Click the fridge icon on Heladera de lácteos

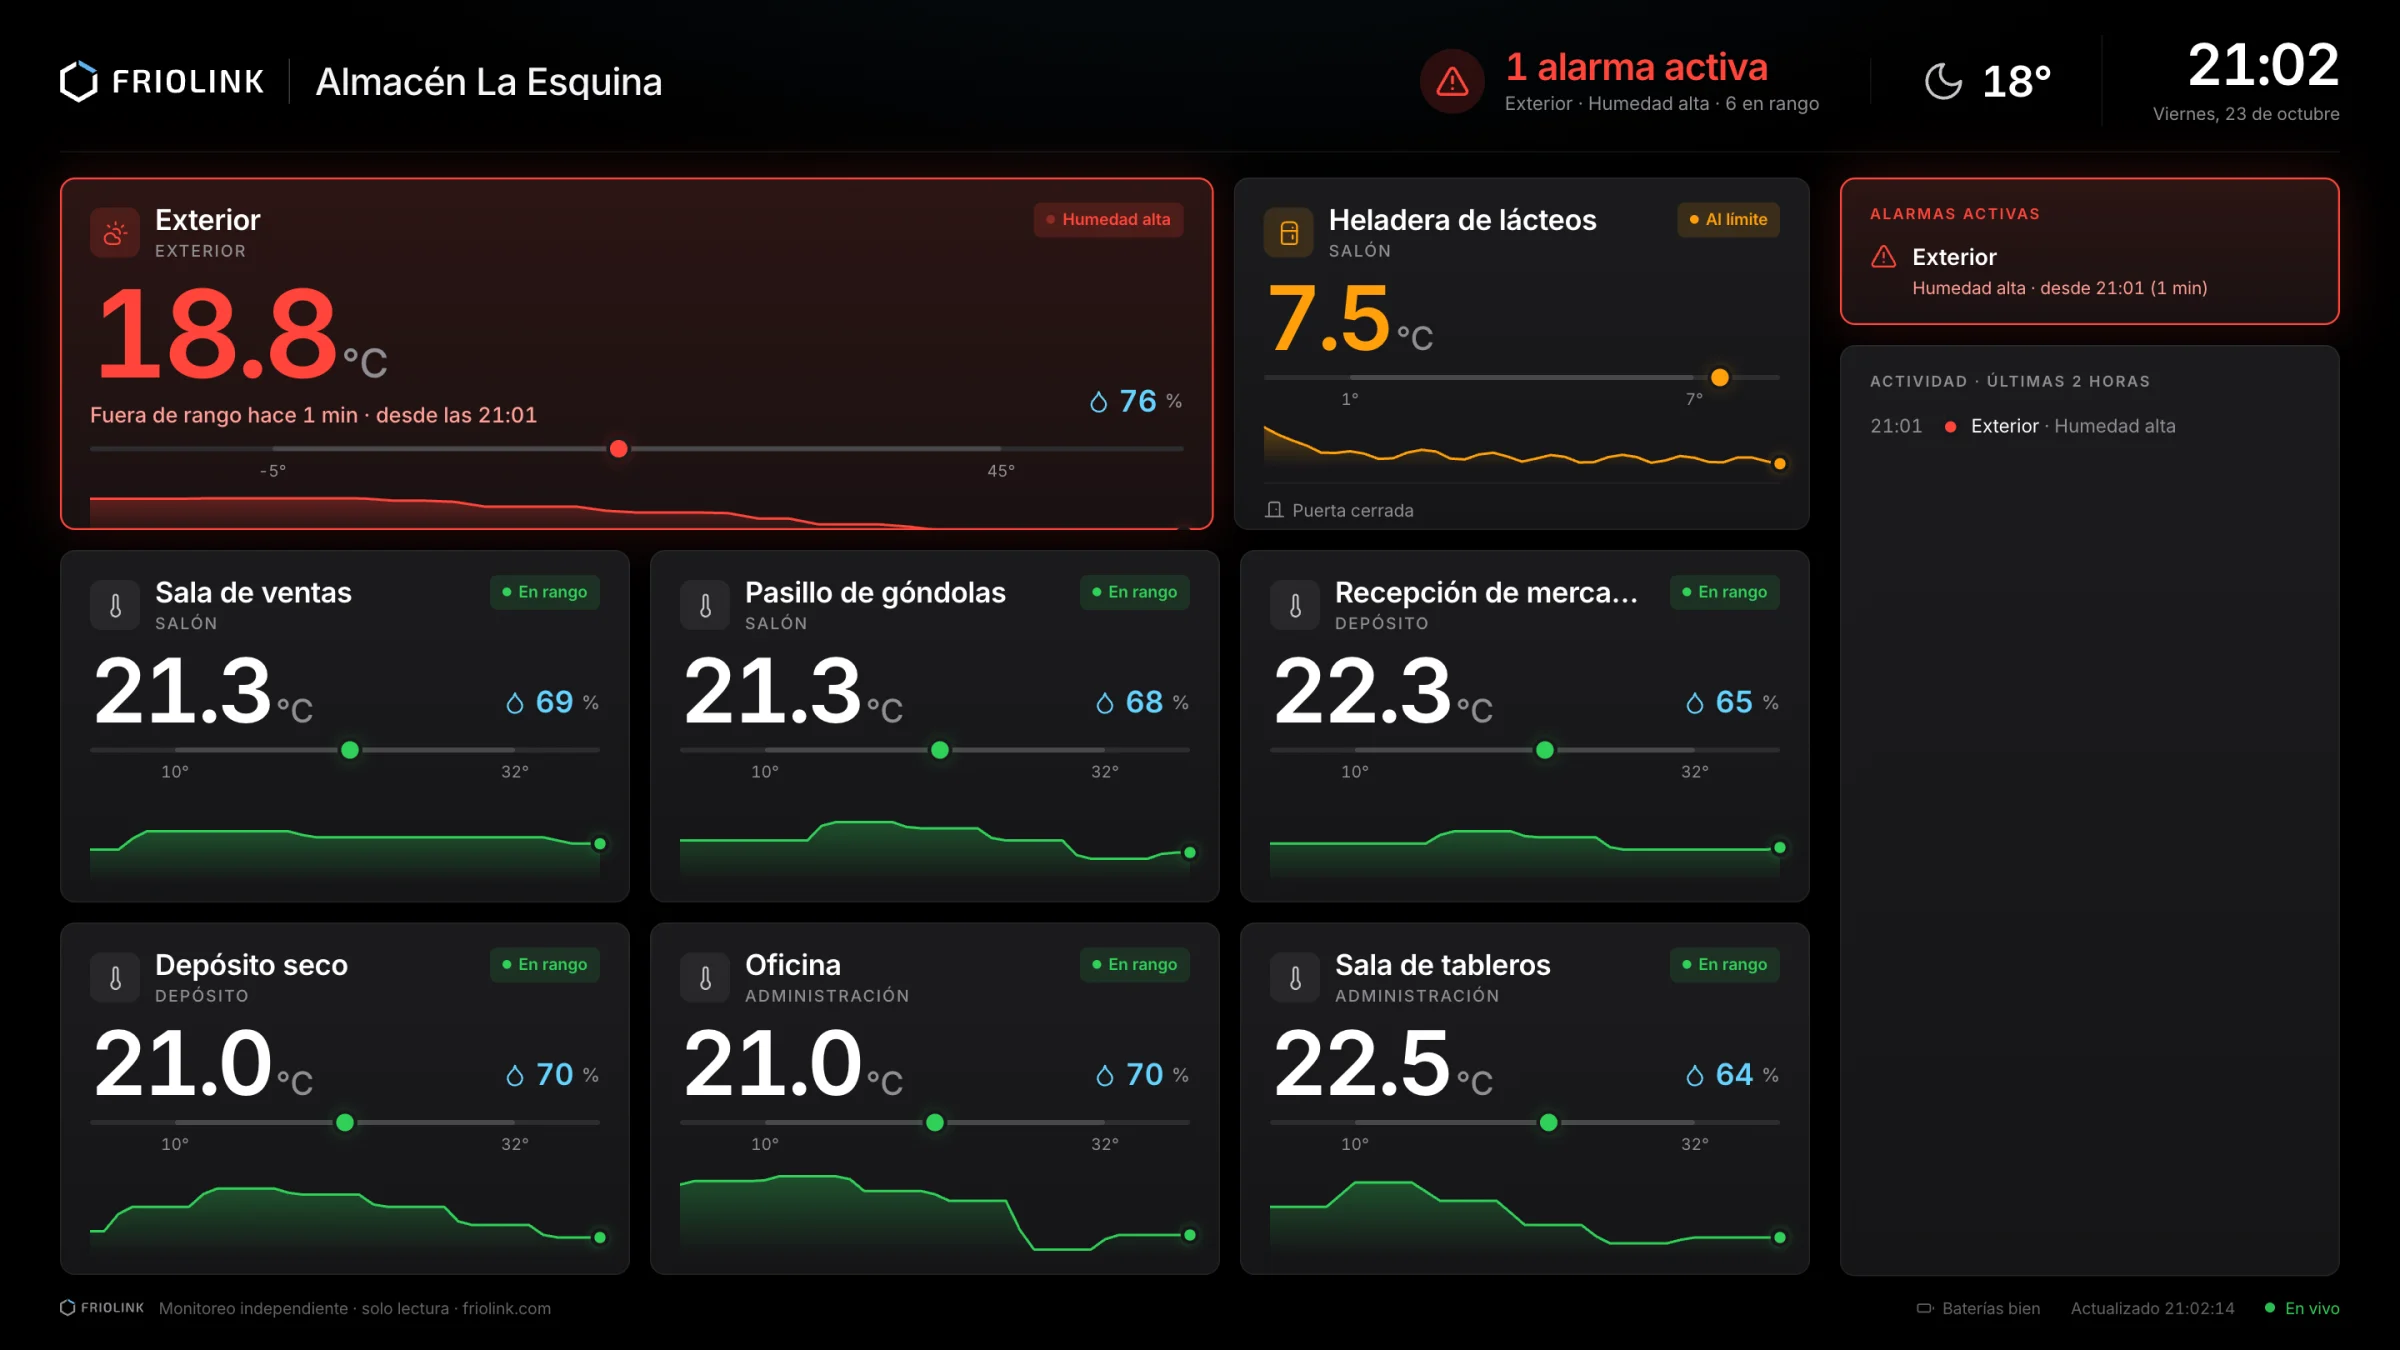click(x=1289, y=233)
